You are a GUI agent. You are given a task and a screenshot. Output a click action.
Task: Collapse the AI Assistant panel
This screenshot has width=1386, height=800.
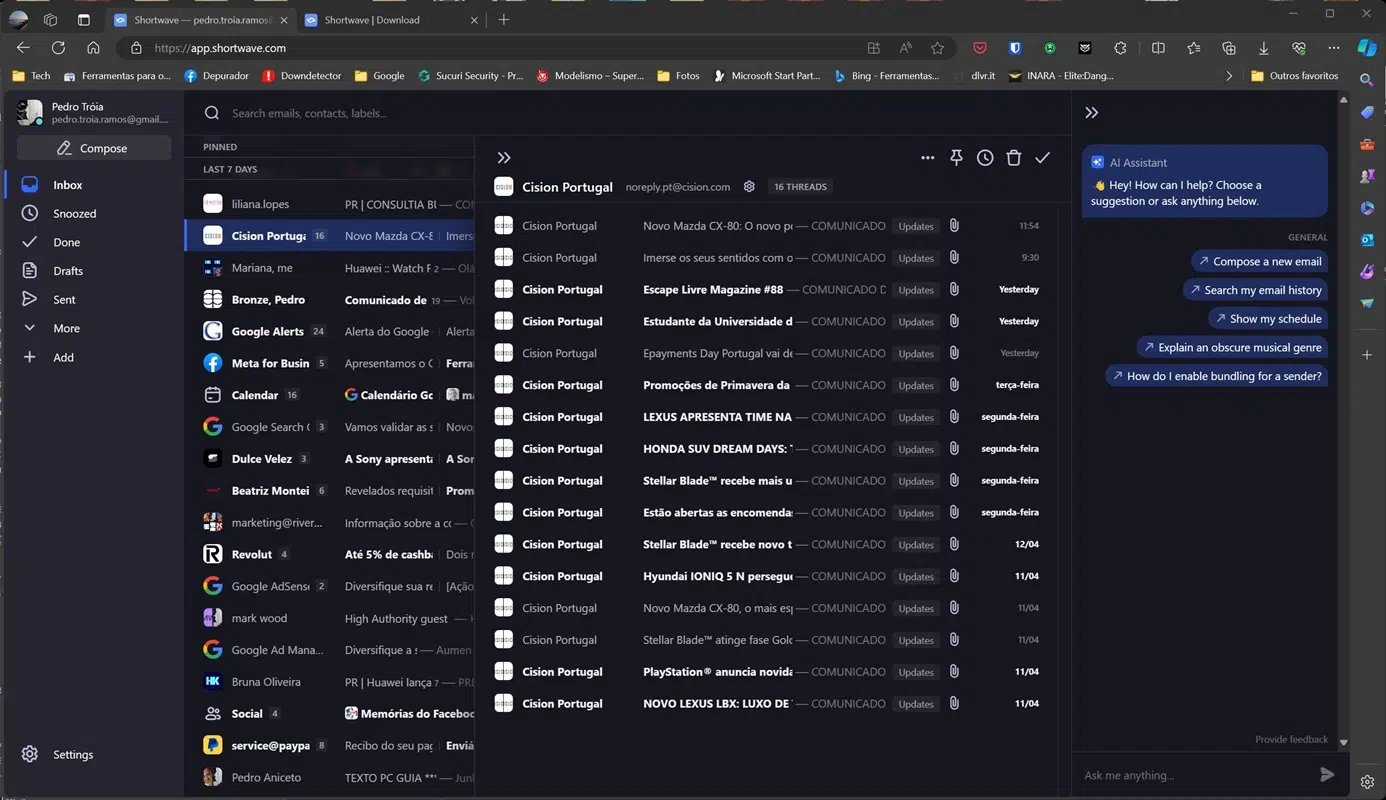(x=1092, y=113)
